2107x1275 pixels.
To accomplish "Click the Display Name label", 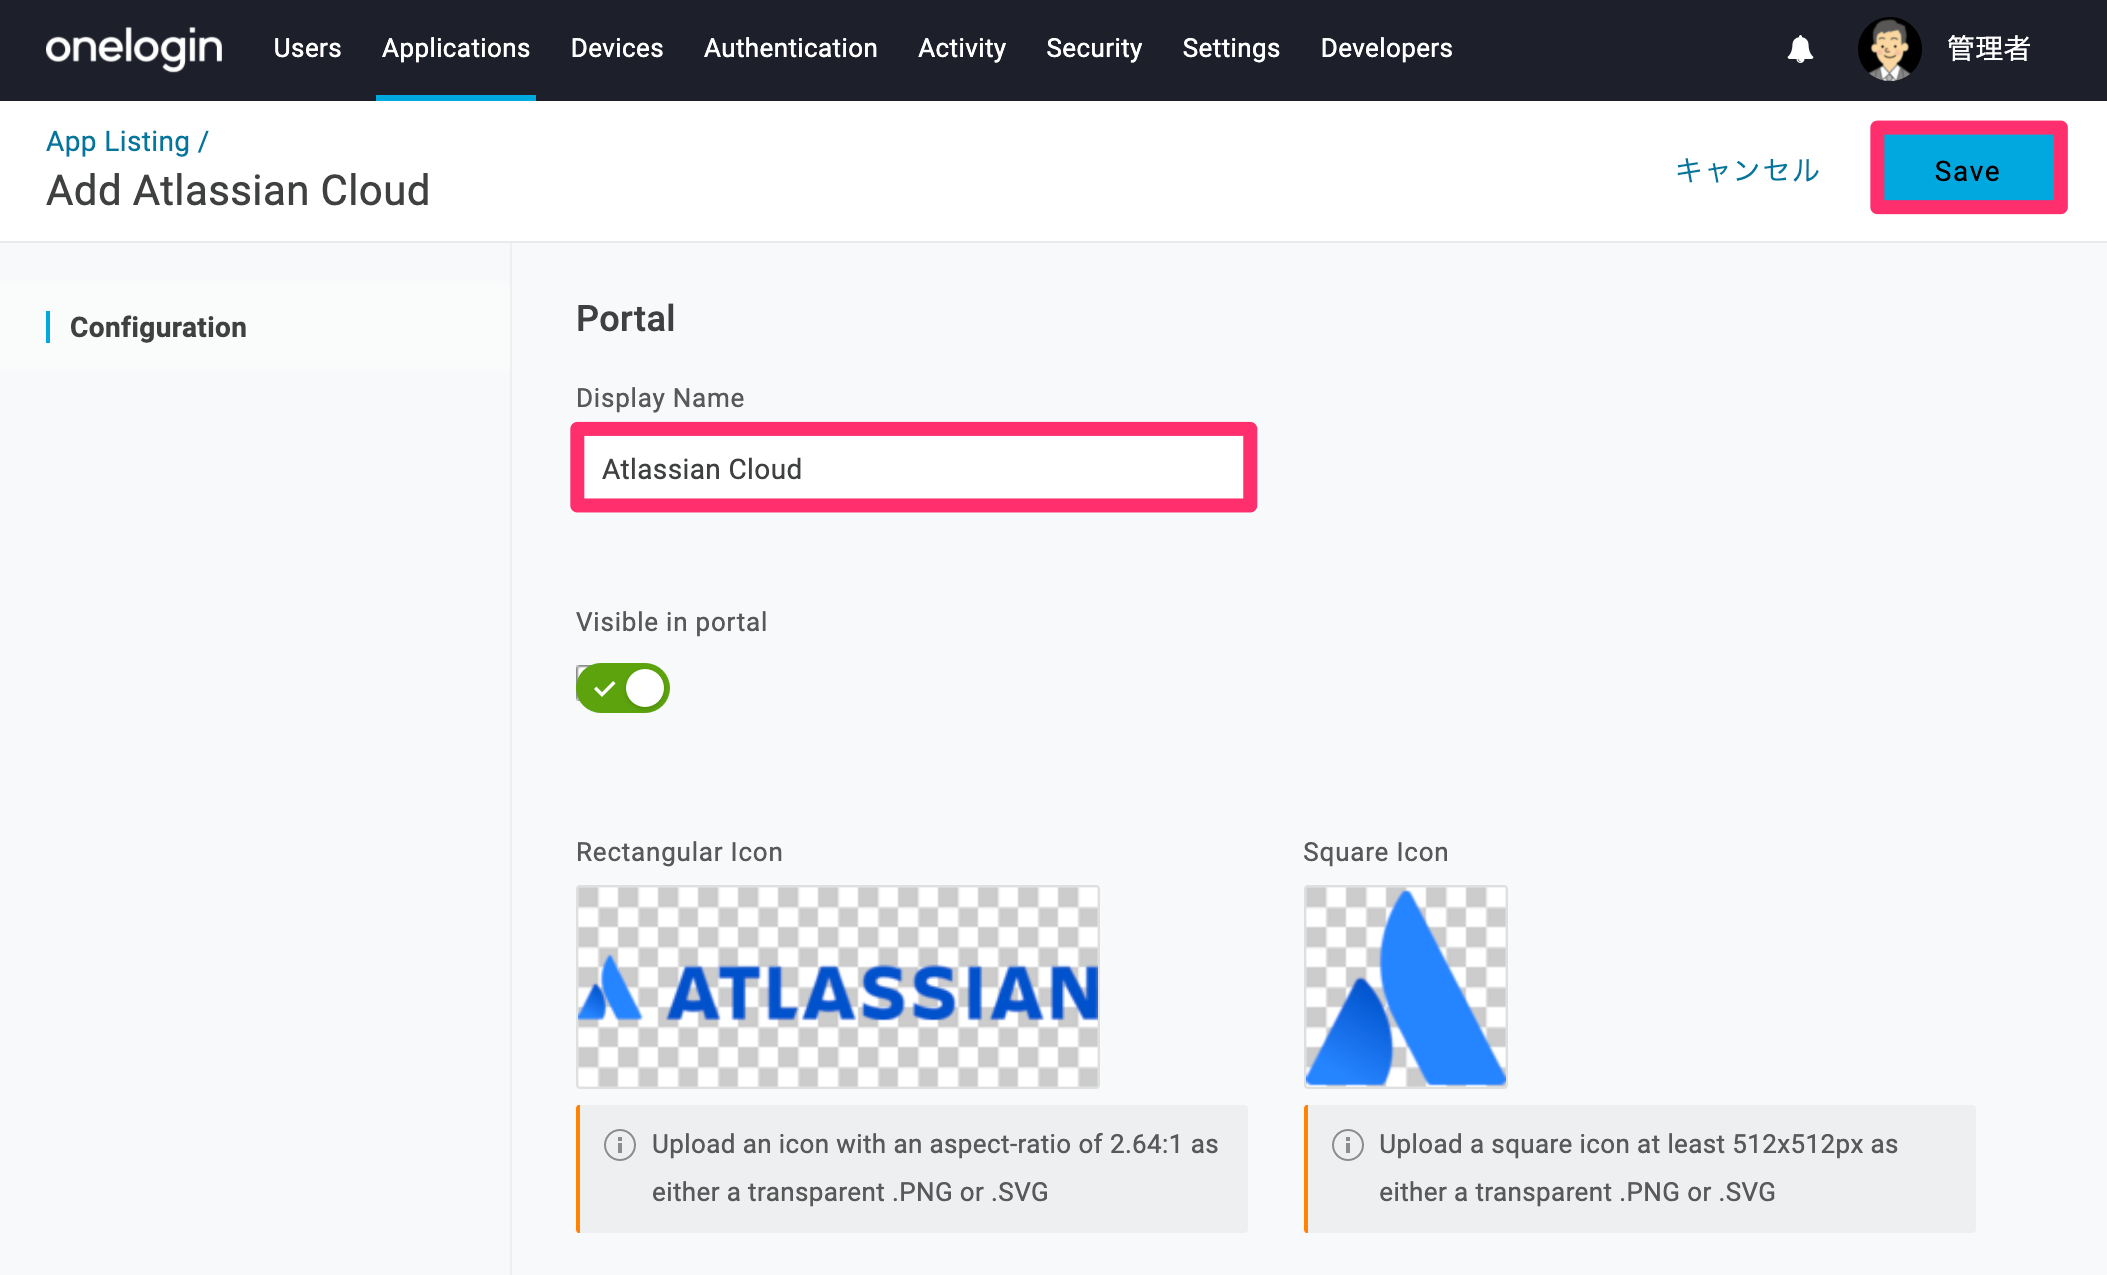I will [660, 398].
